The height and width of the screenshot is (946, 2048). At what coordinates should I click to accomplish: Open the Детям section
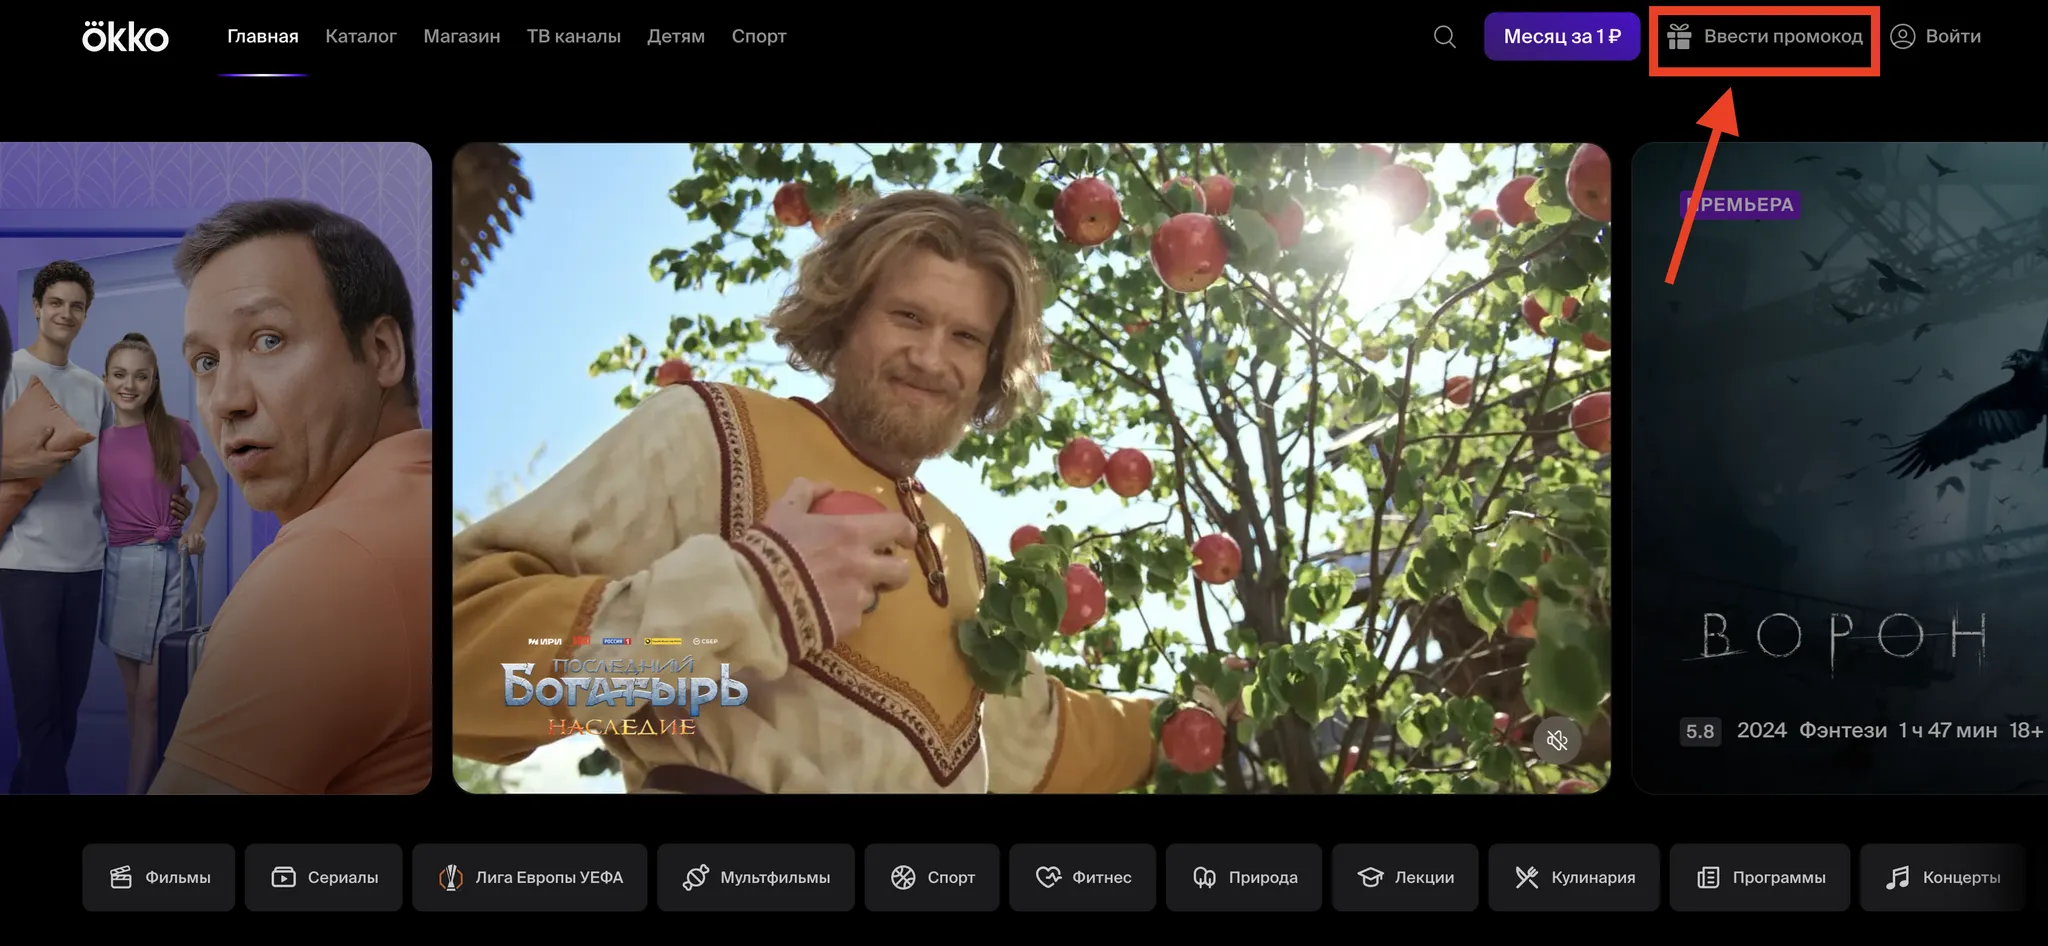676,37
